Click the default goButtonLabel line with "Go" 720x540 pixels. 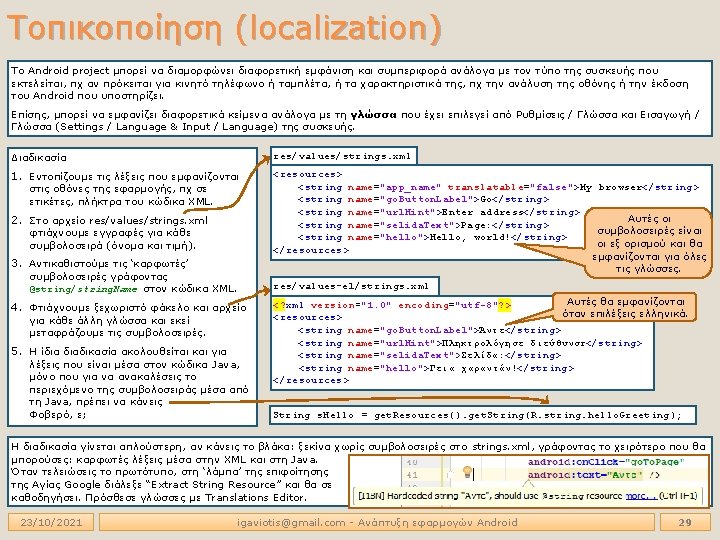423,199
